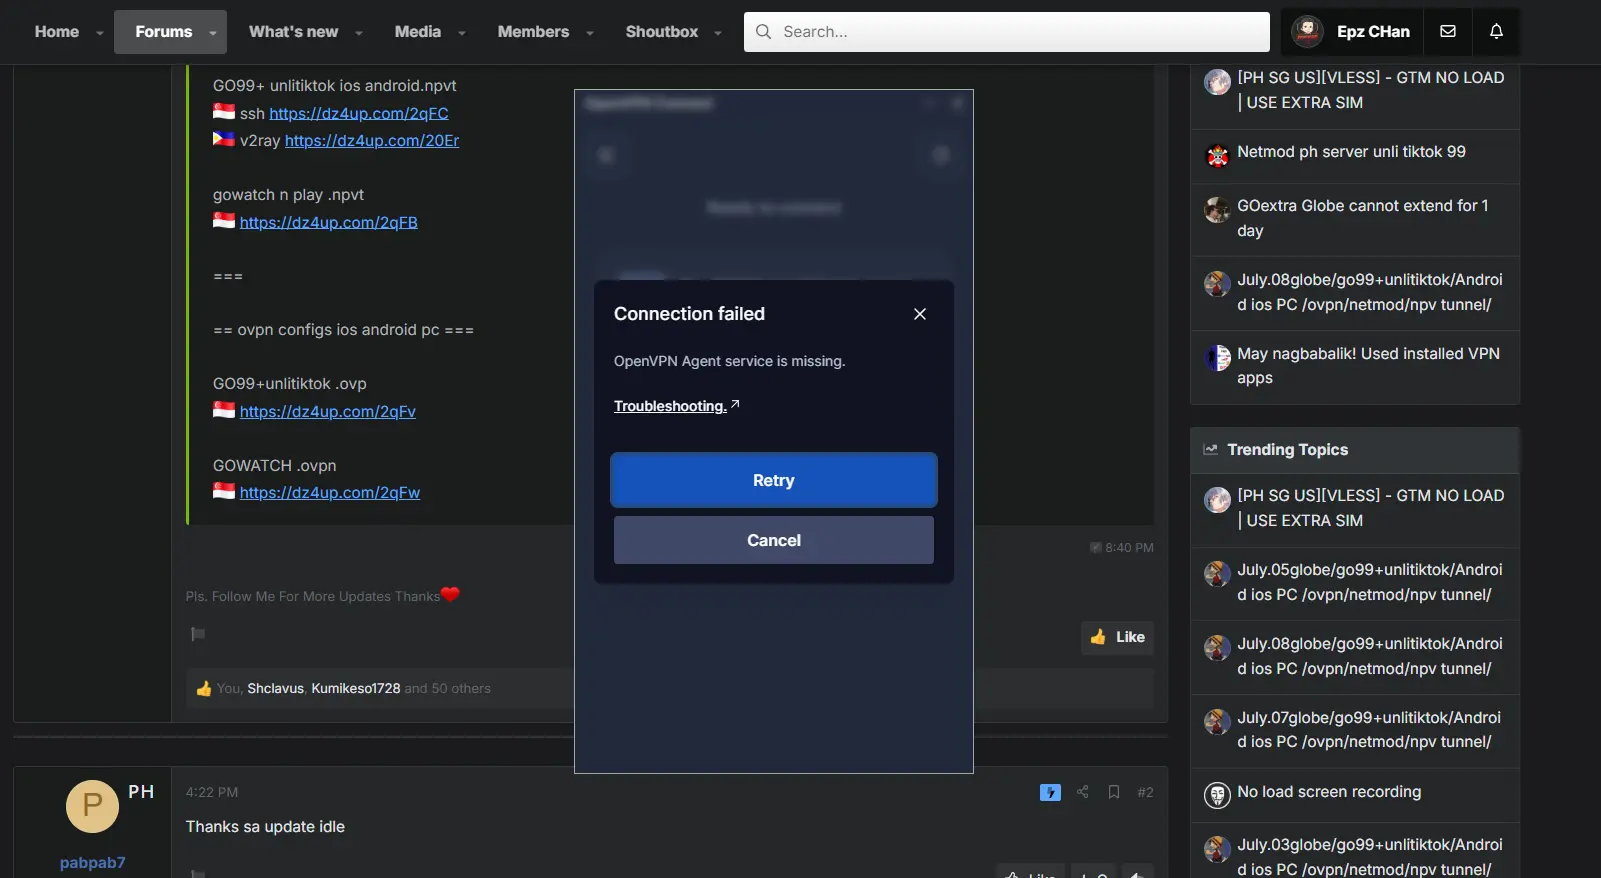The image size is (1601, 878).
Task: Go to Home tab
Action: 57,32
